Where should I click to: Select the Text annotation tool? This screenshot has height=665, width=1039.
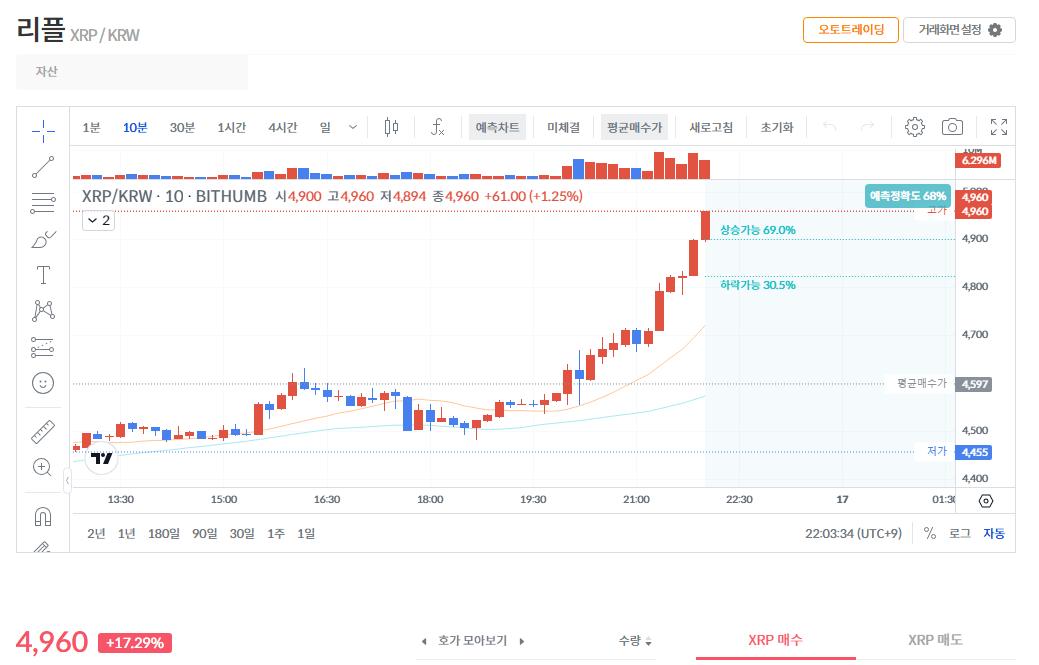click(x=43, y=275)
